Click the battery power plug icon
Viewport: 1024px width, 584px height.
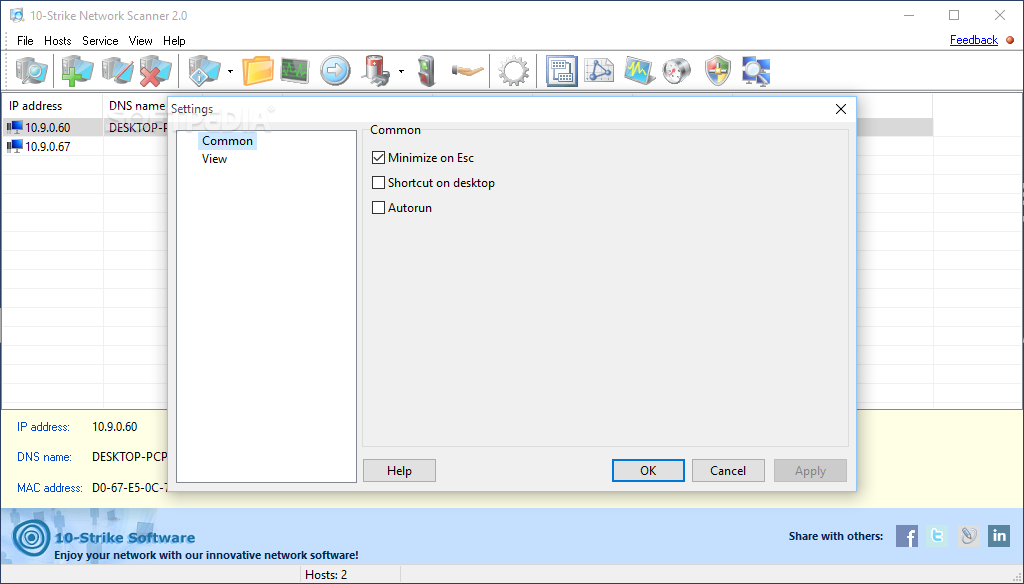point(376,71)
